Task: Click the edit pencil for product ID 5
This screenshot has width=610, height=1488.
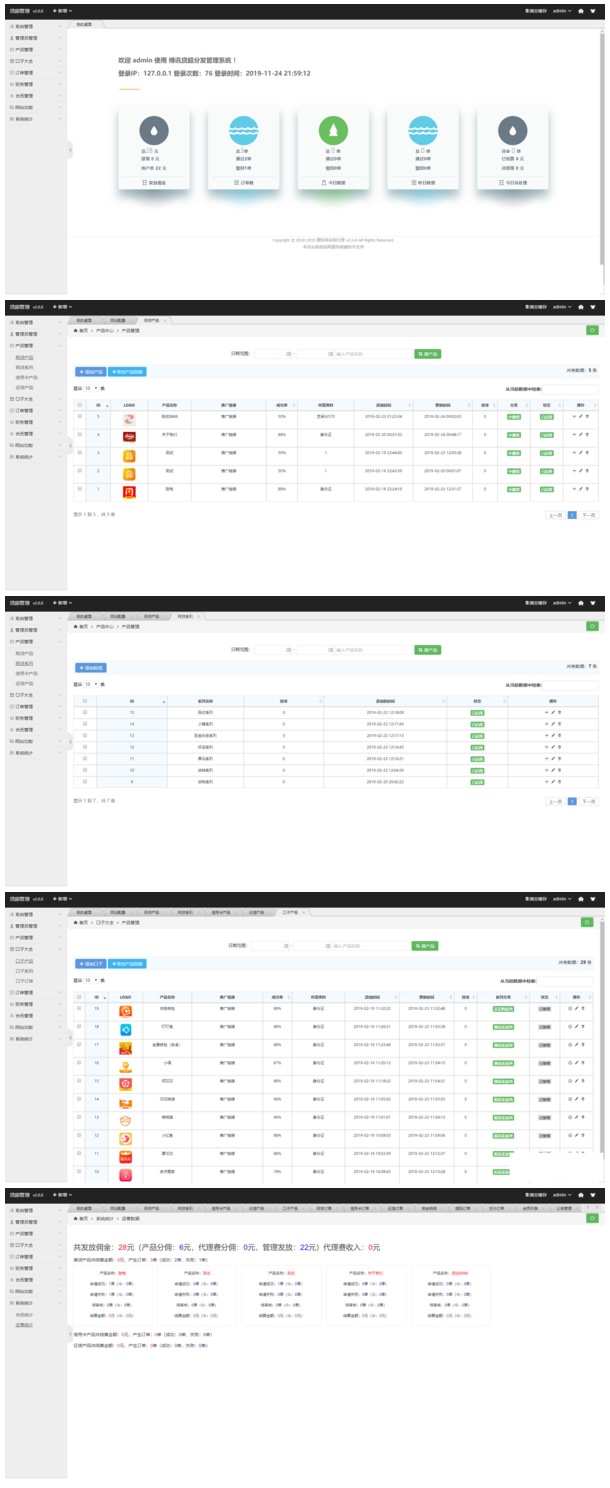Action: coord(580,416)
